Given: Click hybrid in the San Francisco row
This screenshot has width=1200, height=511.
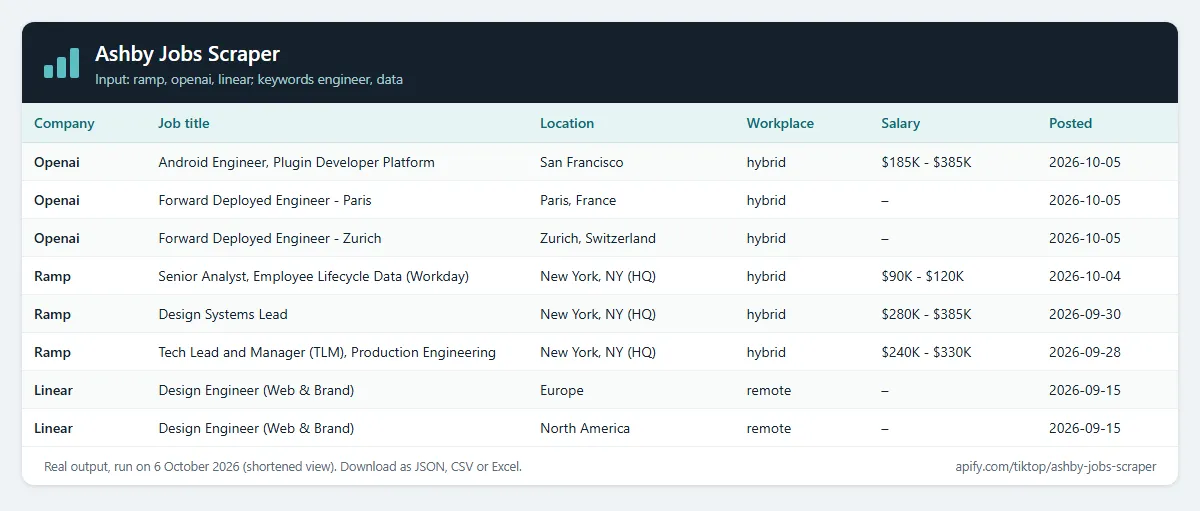Looking at the screenshot, I should 767,162.
